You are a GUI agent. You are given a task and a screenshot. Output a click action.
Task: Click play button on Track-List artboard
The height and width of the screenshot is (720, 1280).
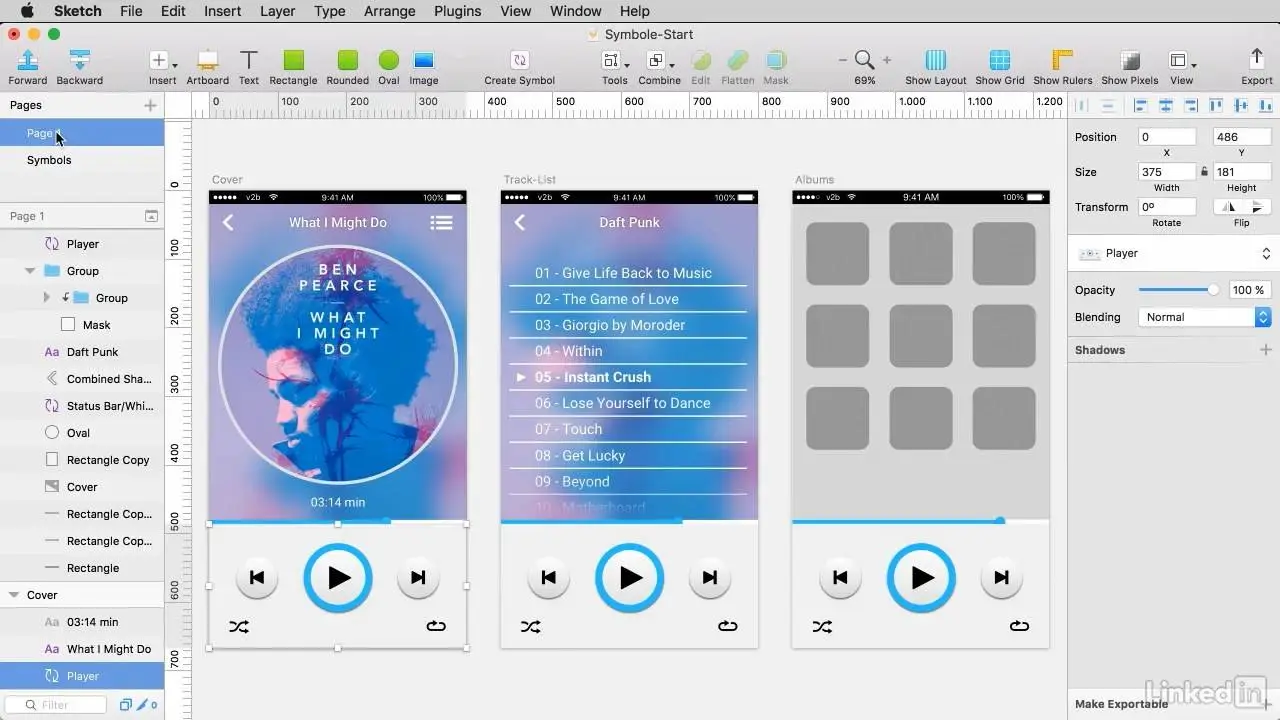tap(629, 577)
